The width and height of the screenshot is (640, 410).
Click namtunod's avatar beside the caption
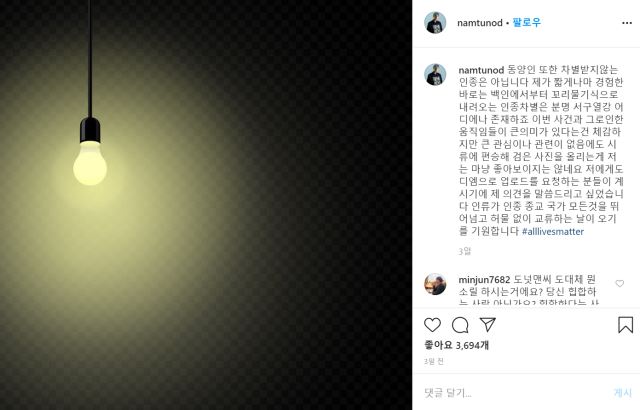coord(435,74)
